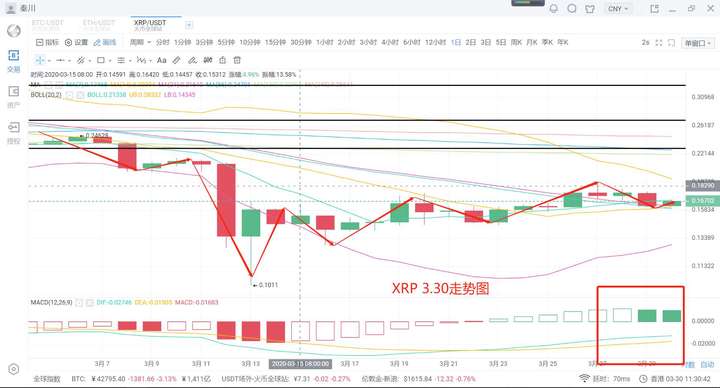Click the 2s refresh interval label
Screen dimensions: 720x388
tap(645, 42)
